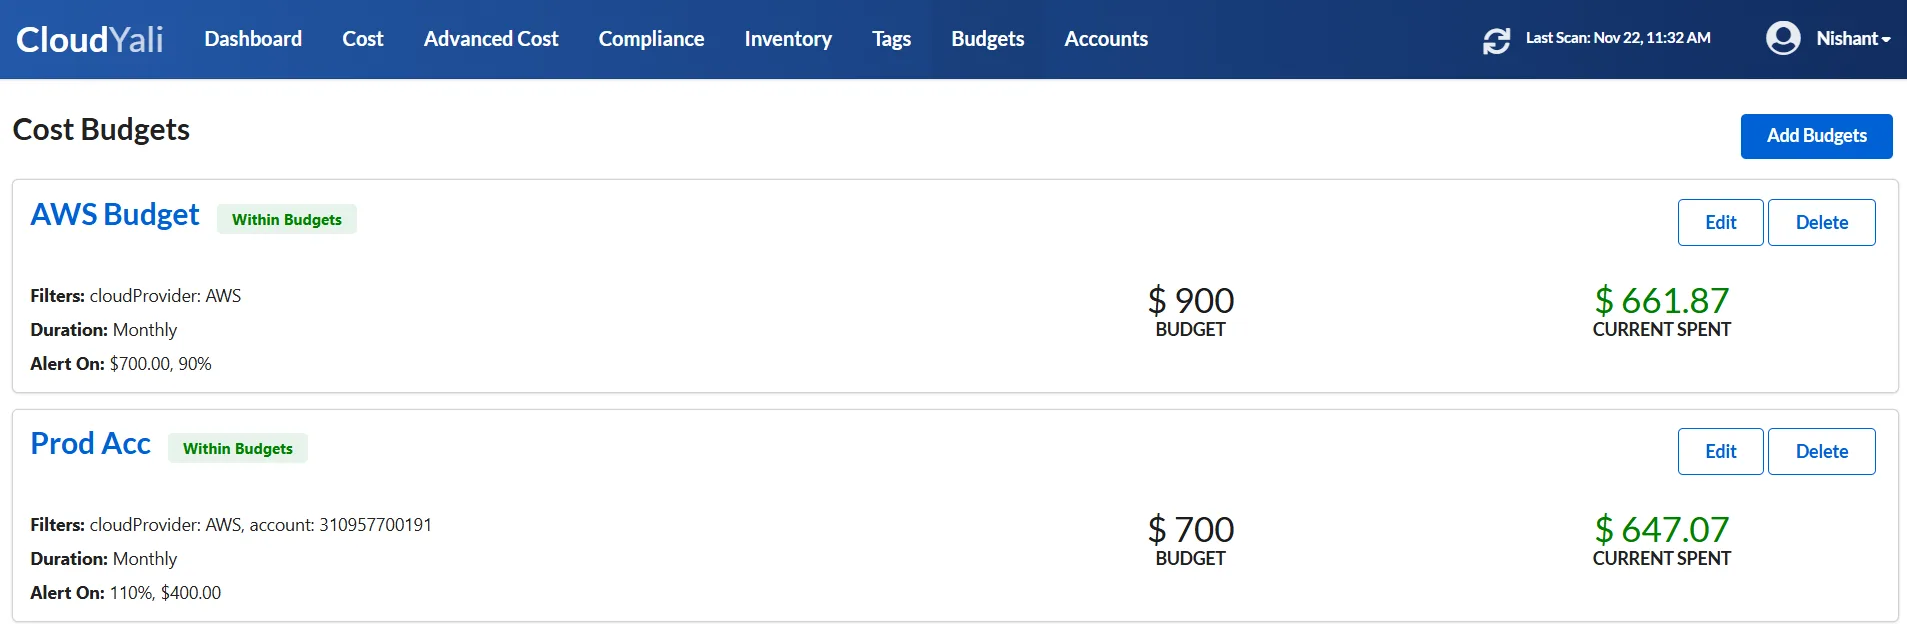Image resolution: width=1907 pixels, height=624 pixels.
Task: Open the Tags page
Action: point(891,39)
